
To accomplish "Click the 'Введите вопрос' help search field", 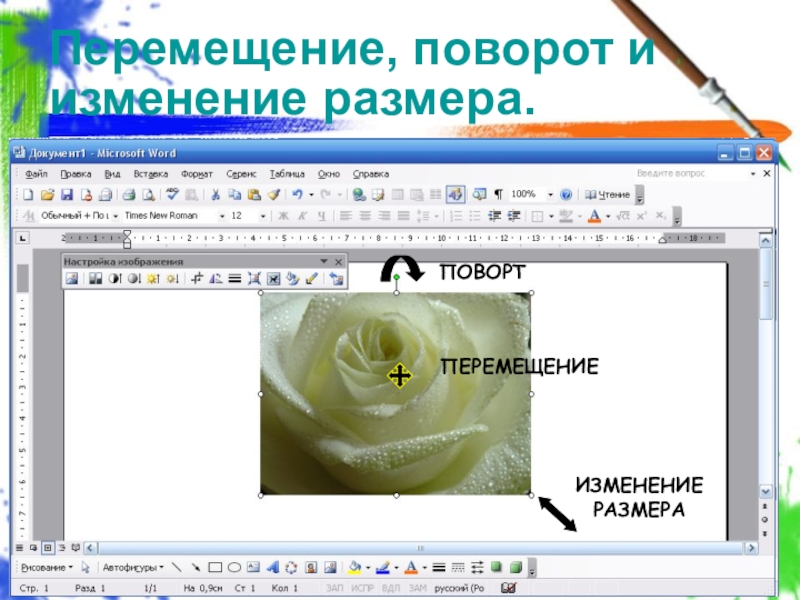I will (x=691, y=173).
